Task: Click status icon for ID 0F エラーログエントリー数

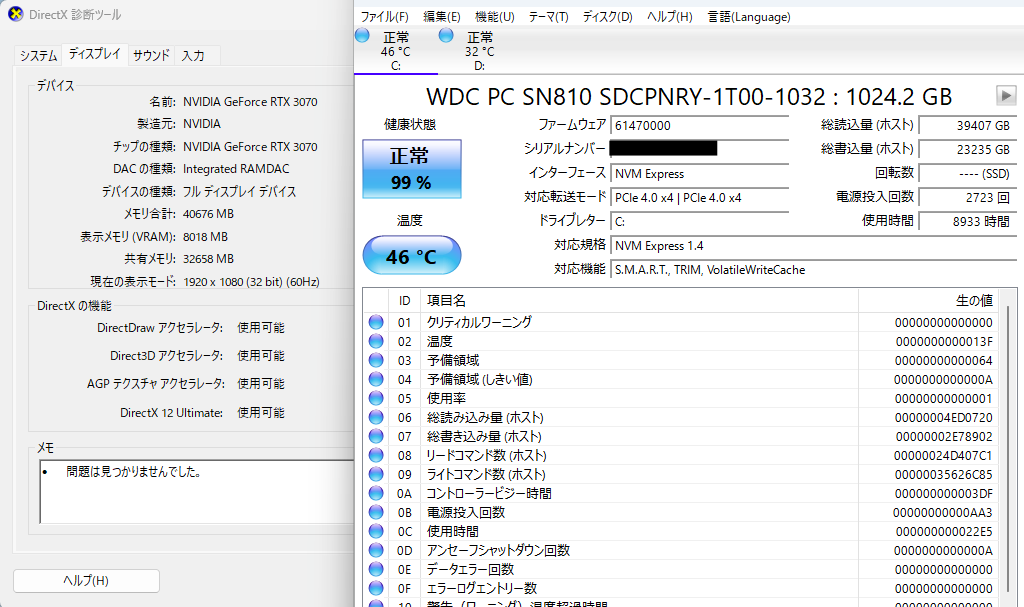Action: coord(376,588)
